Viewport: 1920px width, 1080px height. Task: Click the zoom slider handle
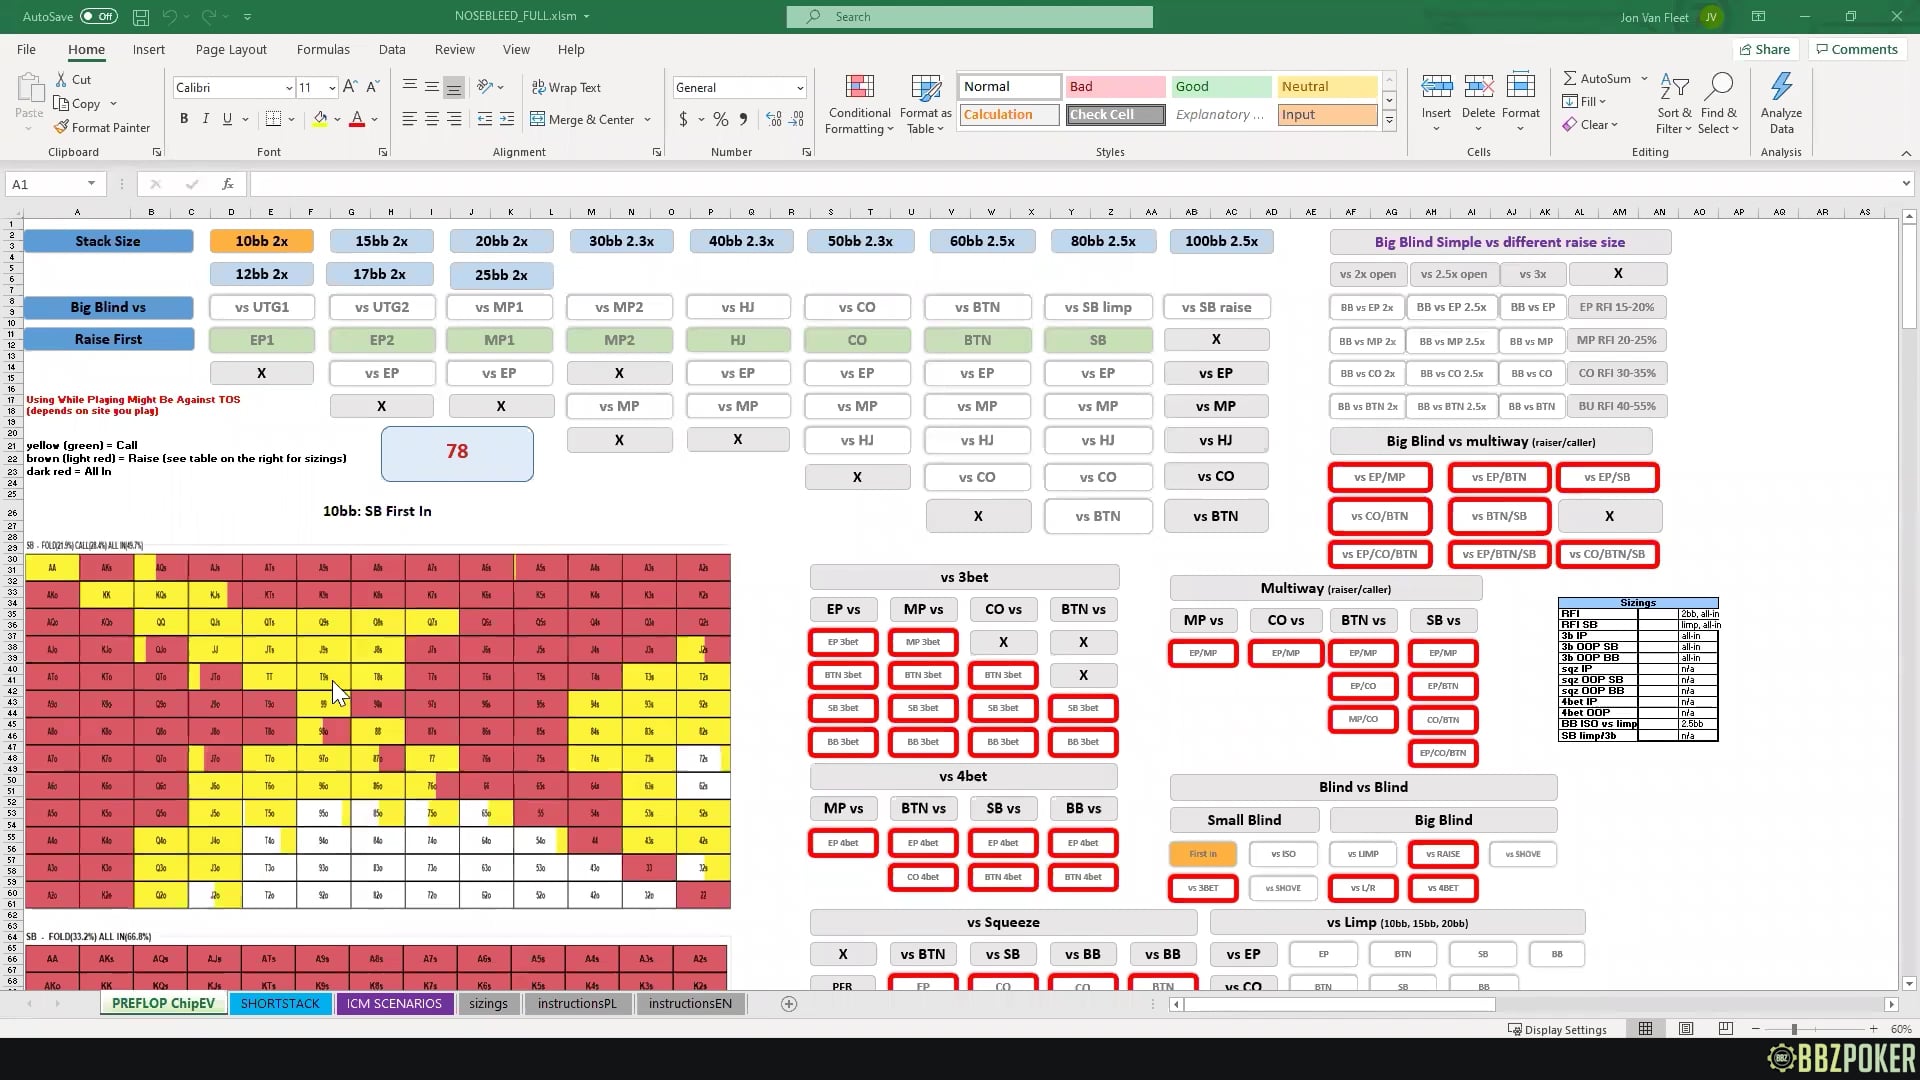point(1794,1029)
